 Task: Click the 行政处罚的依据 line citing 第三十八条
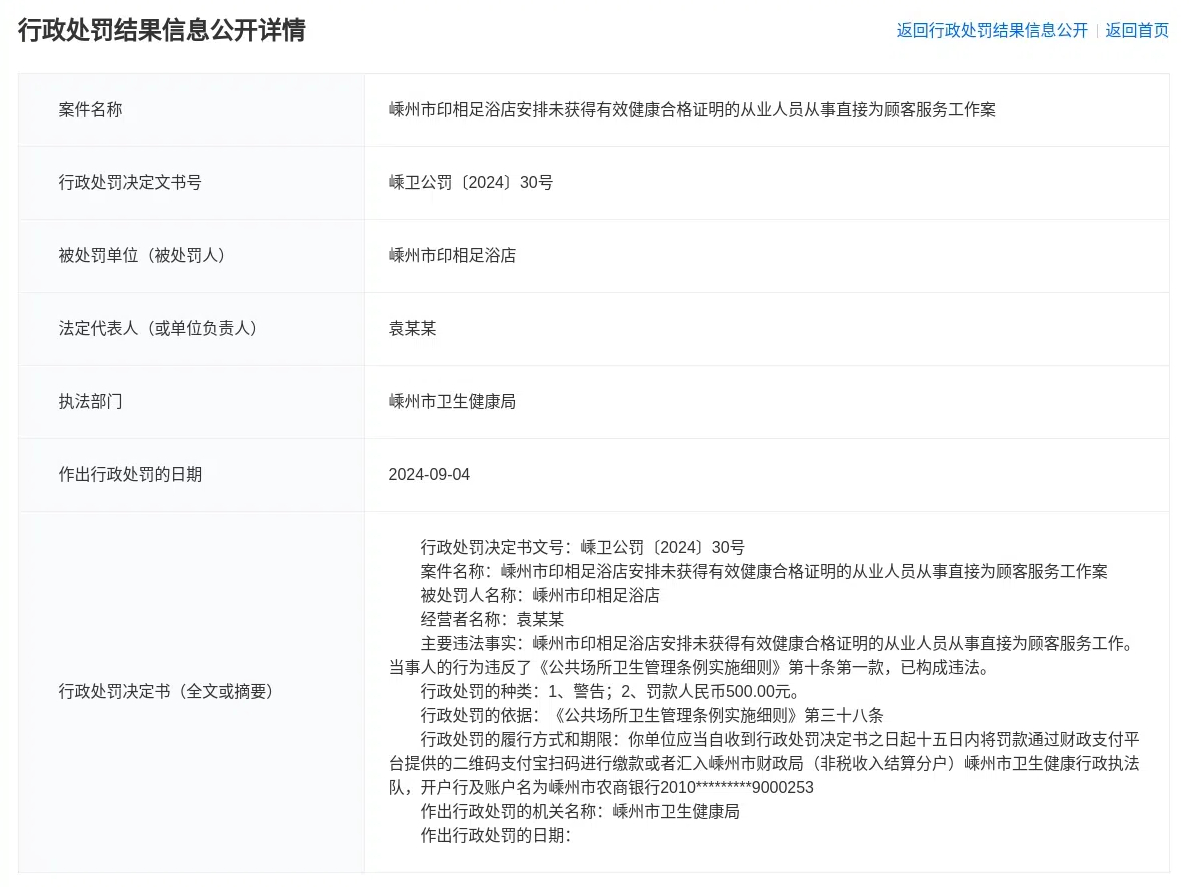[x=652, y=715]
